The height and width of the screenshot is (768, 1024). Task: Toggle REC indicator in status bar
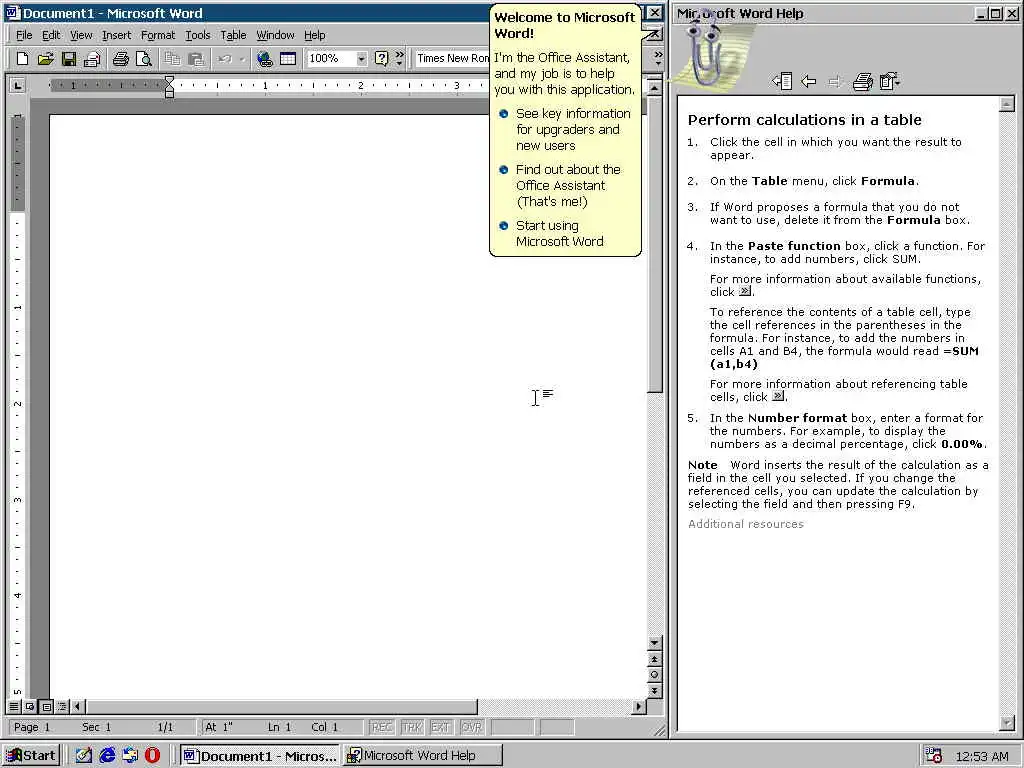click(x=381, y=727)
